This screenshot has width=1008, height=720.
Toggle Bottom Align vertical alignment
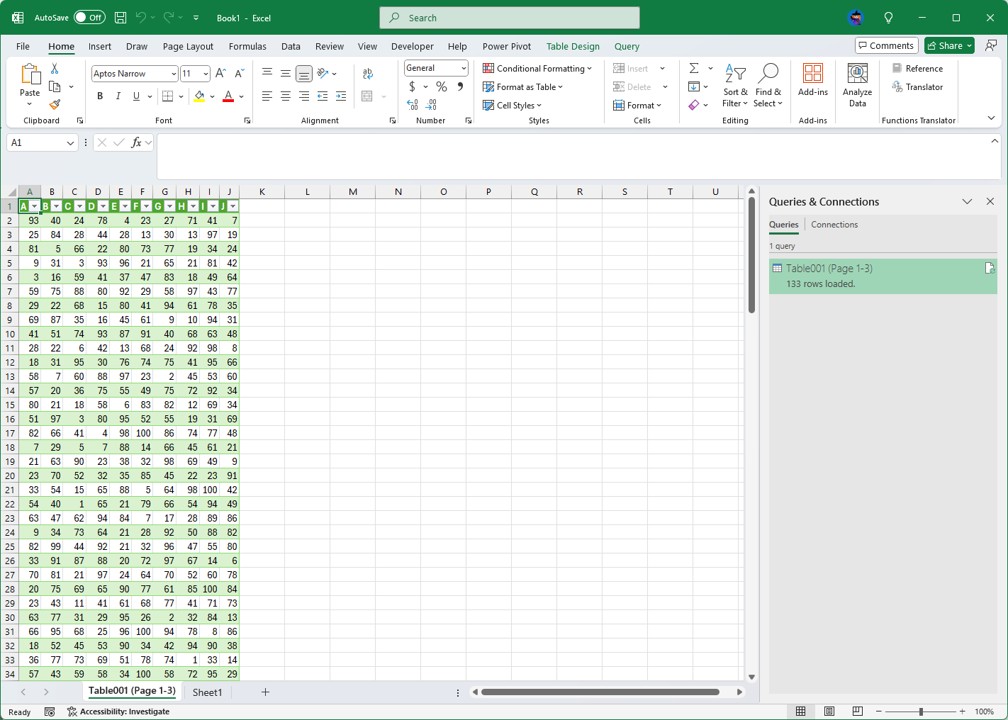304,73
